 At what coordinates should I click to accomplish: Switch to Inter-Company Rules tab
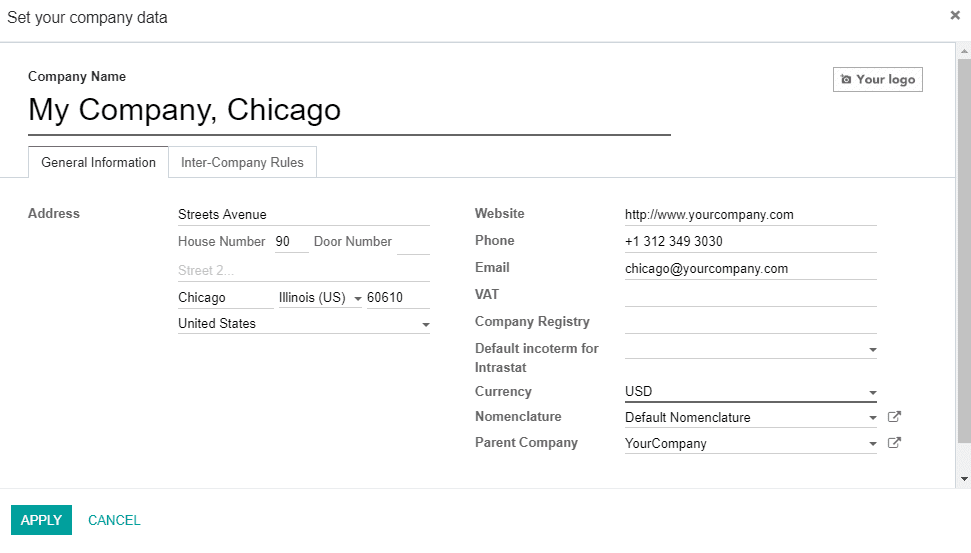(242, 162)
